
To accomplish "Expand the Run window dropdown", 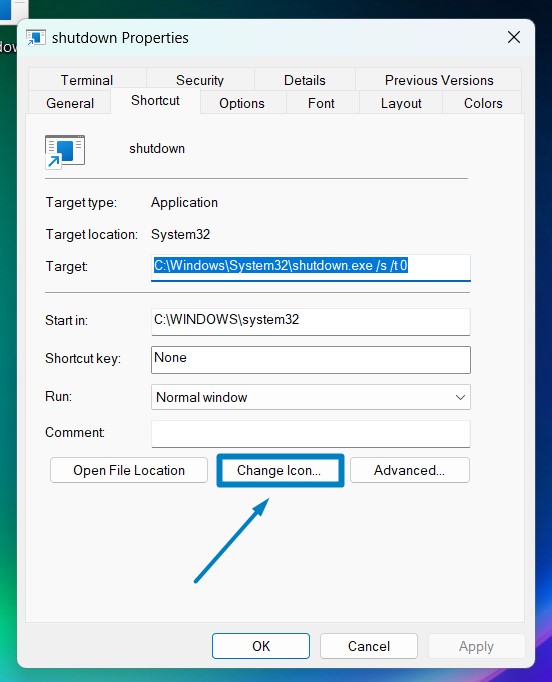I will 311,397.
